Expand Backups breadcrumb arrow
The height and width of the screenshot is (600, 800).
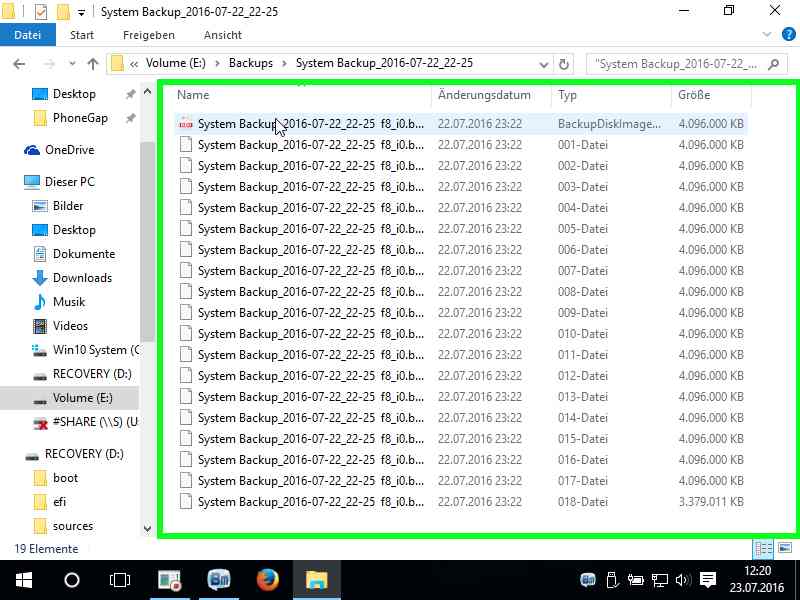[x=284, y=64]
